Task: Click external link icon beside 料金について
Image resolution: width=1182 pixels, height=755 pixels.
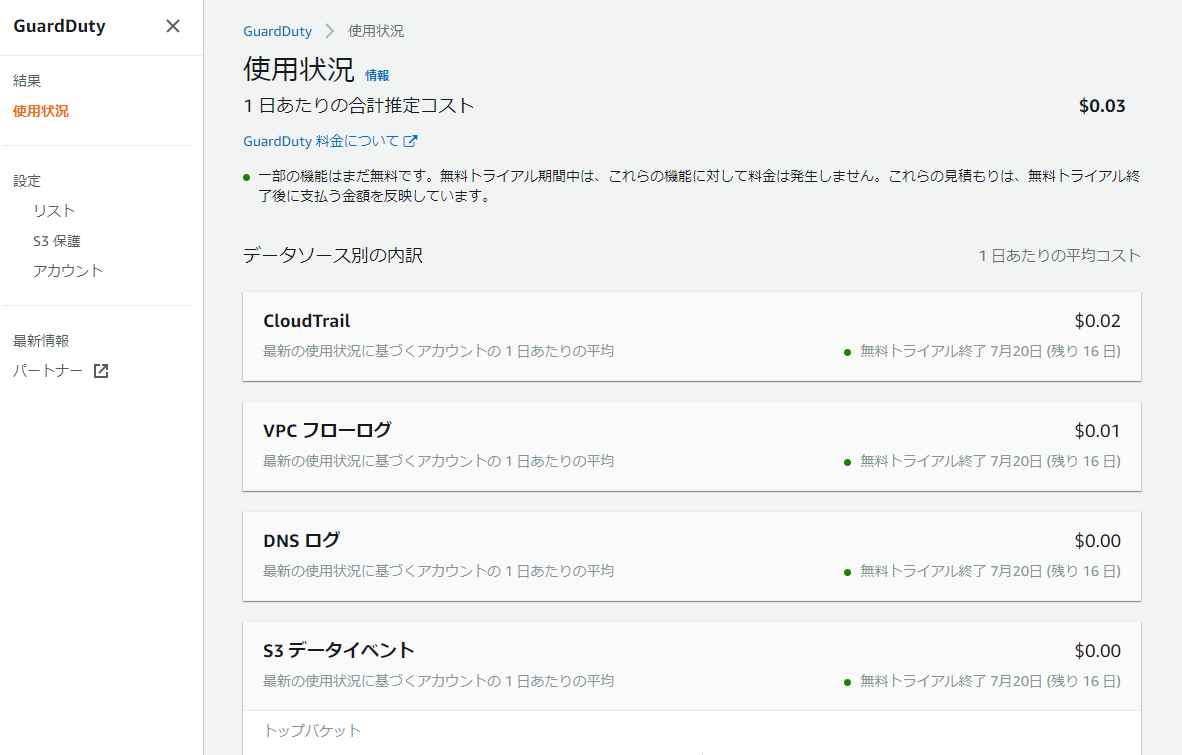Action: point(410,141)
